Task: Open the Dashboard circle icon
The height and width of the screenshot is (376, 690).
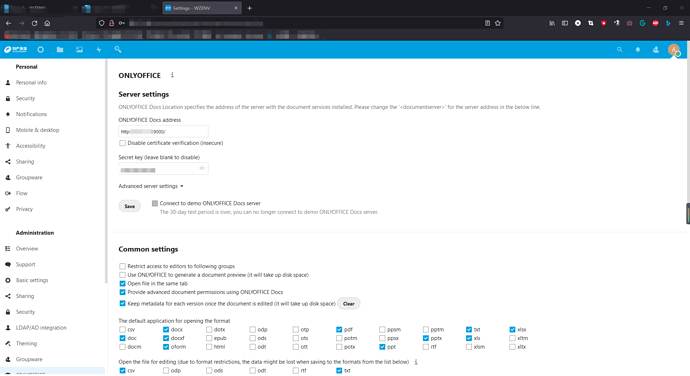Action: pos(40,50)
